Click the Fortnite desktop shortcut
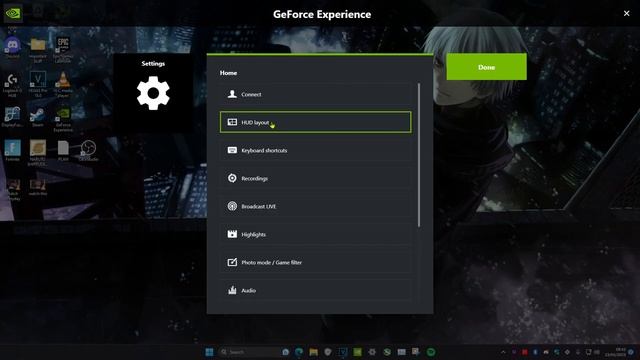The width and height of the screenshot is (640, 360). (12, 150)
